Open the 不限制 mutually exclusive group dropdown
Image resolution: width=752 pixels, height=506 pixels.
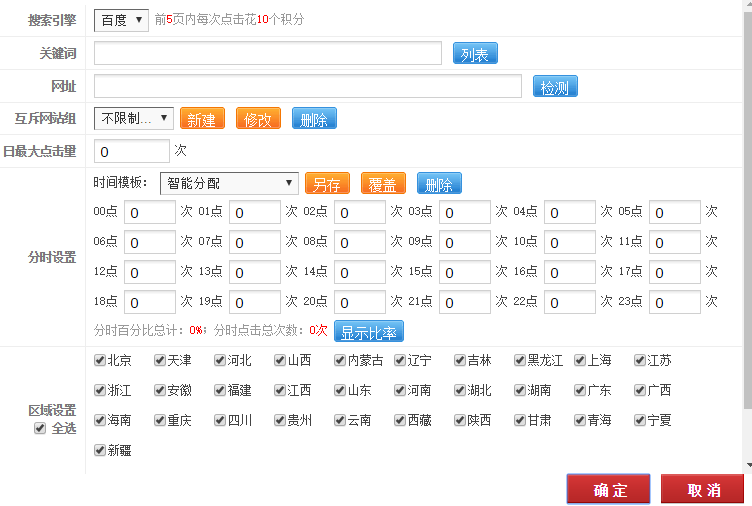[x=133, y=118]
